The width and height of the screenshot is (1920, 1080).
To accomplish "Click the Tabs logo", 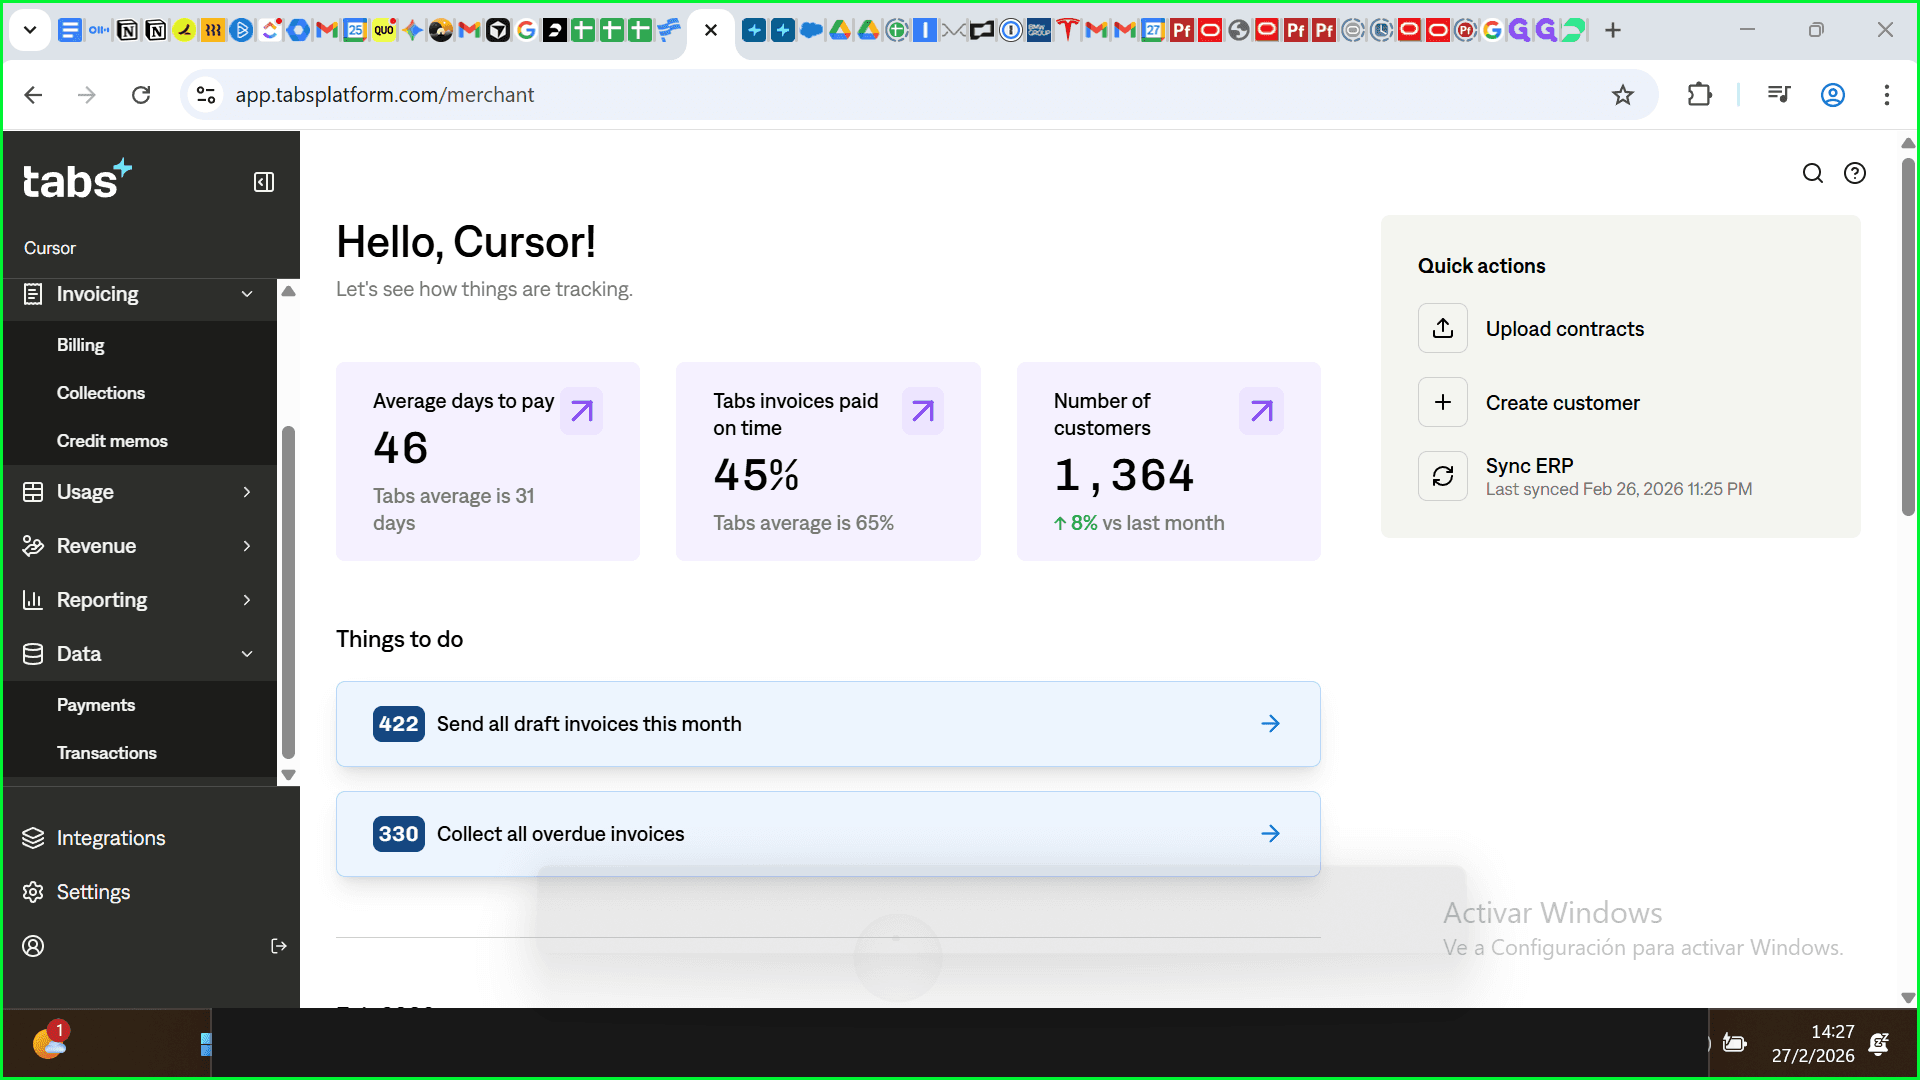I will click(x=77, y=180).
